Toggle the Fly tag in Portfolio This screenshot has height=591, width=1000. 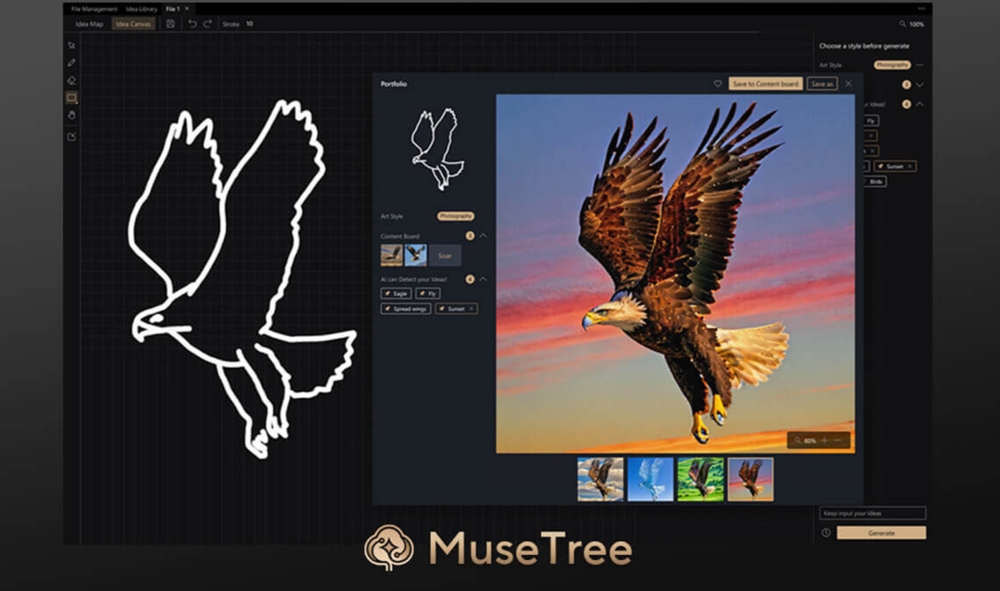coord(428,293)
